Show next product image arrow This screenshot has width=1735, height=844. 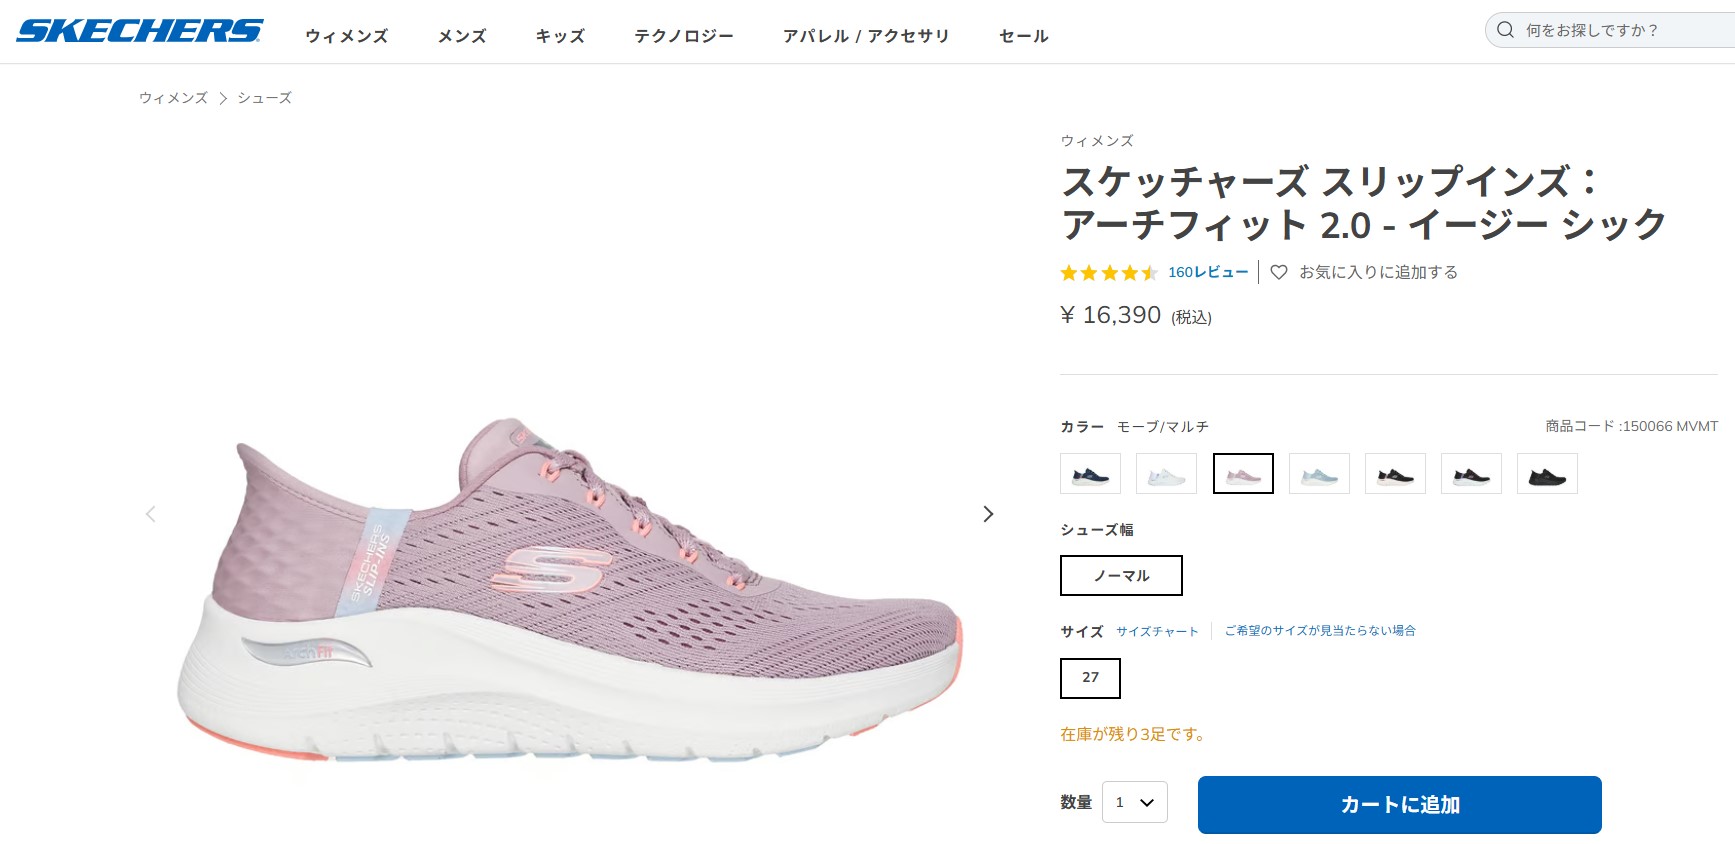(988, 514)
